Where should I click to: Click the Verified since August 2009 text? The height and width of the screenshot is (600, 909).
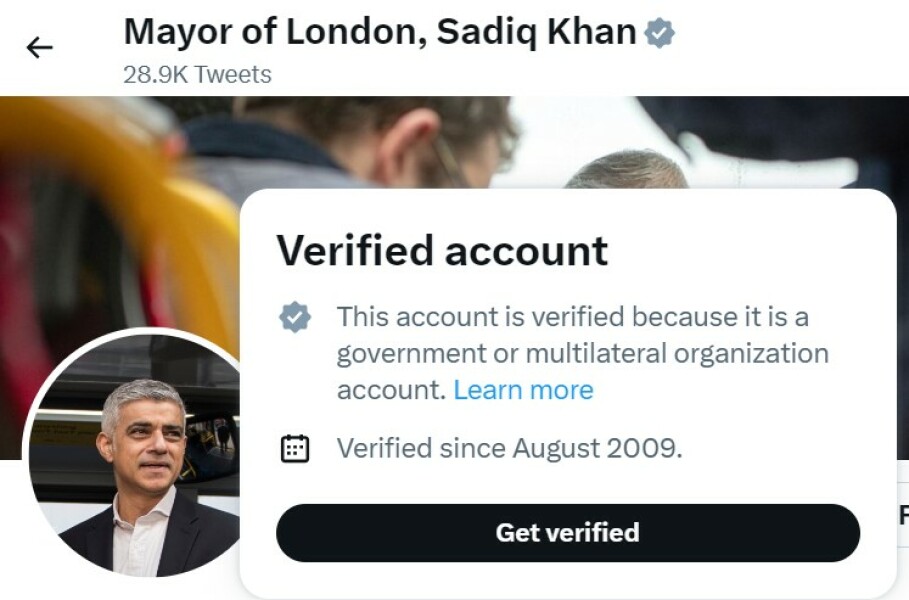(509, 448)
